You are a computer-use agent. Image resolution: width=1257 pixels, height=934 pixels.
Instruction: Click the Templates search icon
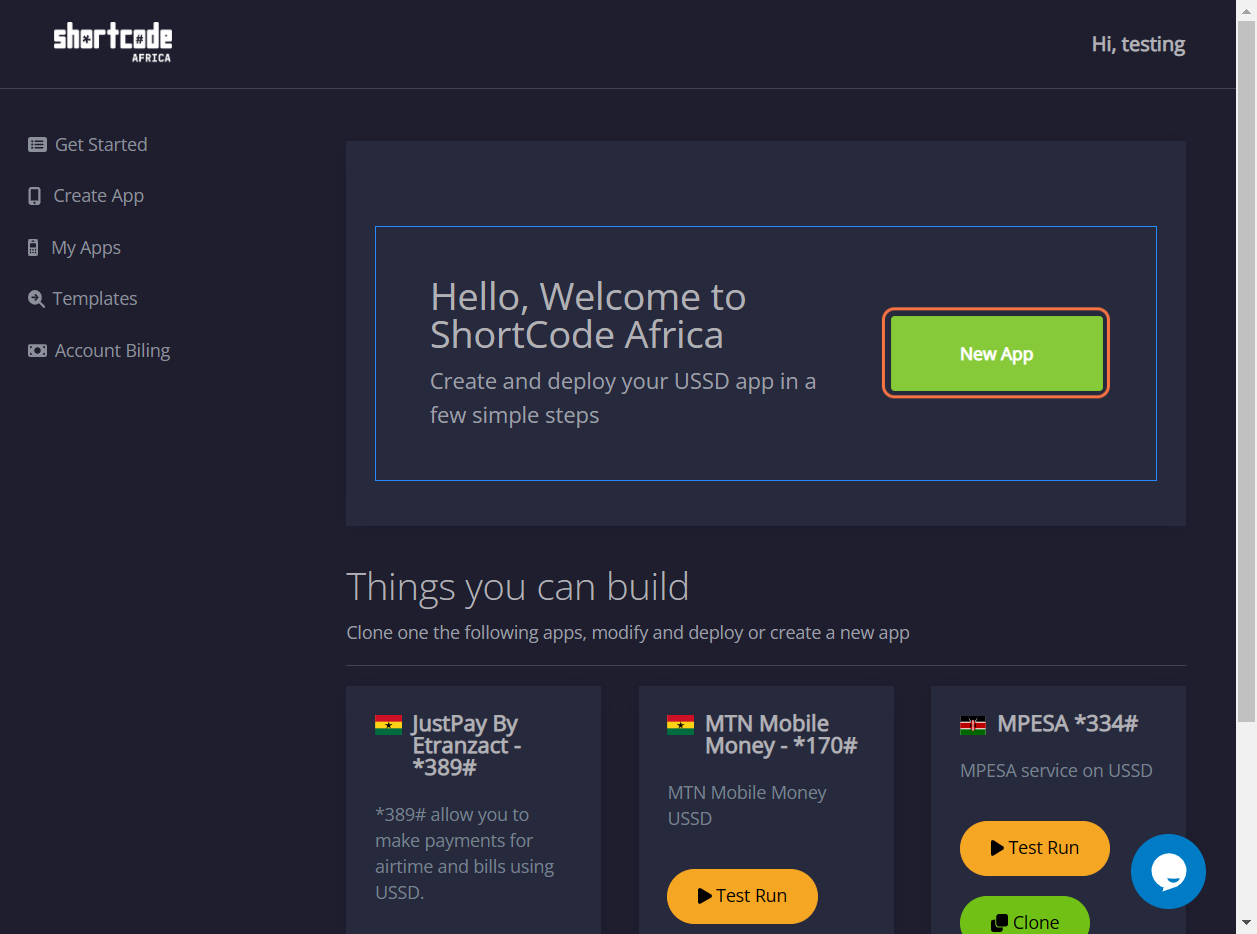pos(36,299)
